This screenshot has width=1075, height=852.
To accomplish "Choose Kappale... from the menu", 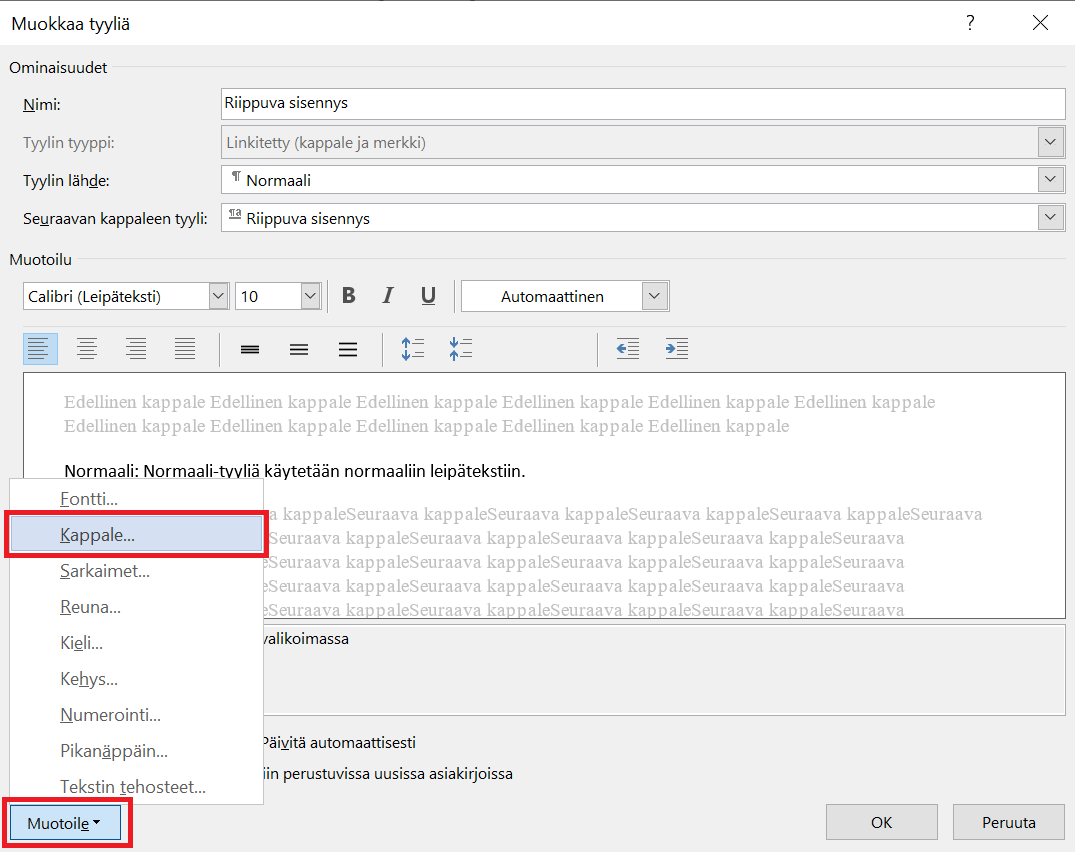I will (x=136, y=535).
